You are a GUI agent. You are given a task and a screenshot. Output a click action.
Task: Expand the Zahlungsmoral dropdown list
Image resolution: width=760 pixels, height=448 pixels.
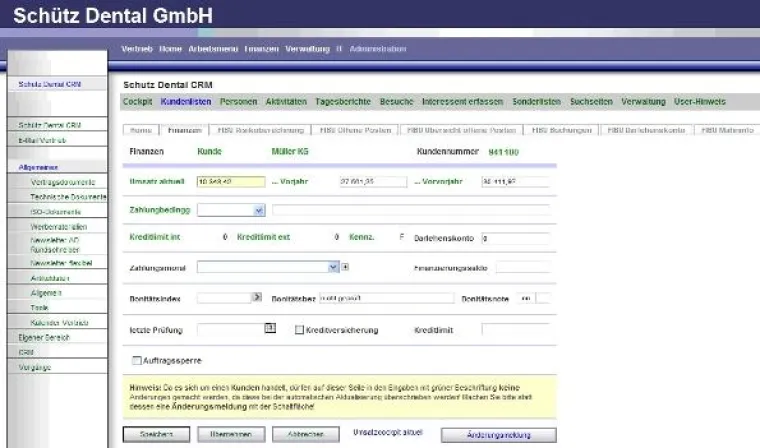click(x=333, y=267)
